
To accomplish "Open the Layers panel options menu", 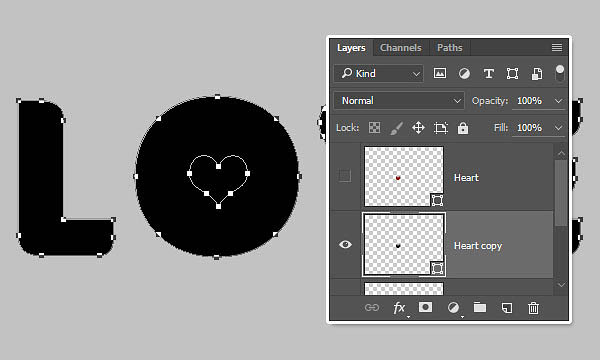I will (557, 47).
